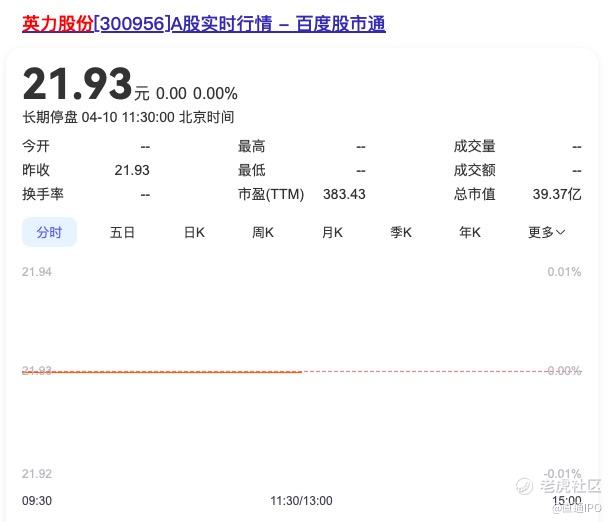Click the 成交量 label
Screen dimensions: 613x522
coord(474,146)
